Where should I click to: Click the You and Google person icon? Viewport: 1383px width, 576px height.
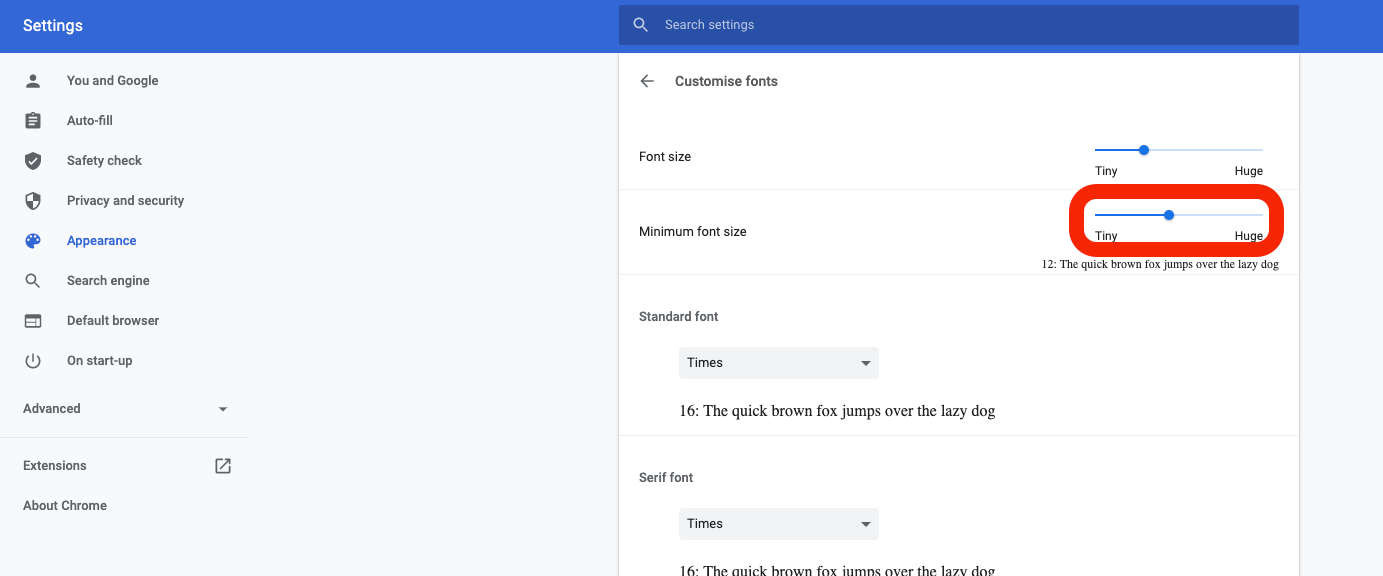[33, 81]
